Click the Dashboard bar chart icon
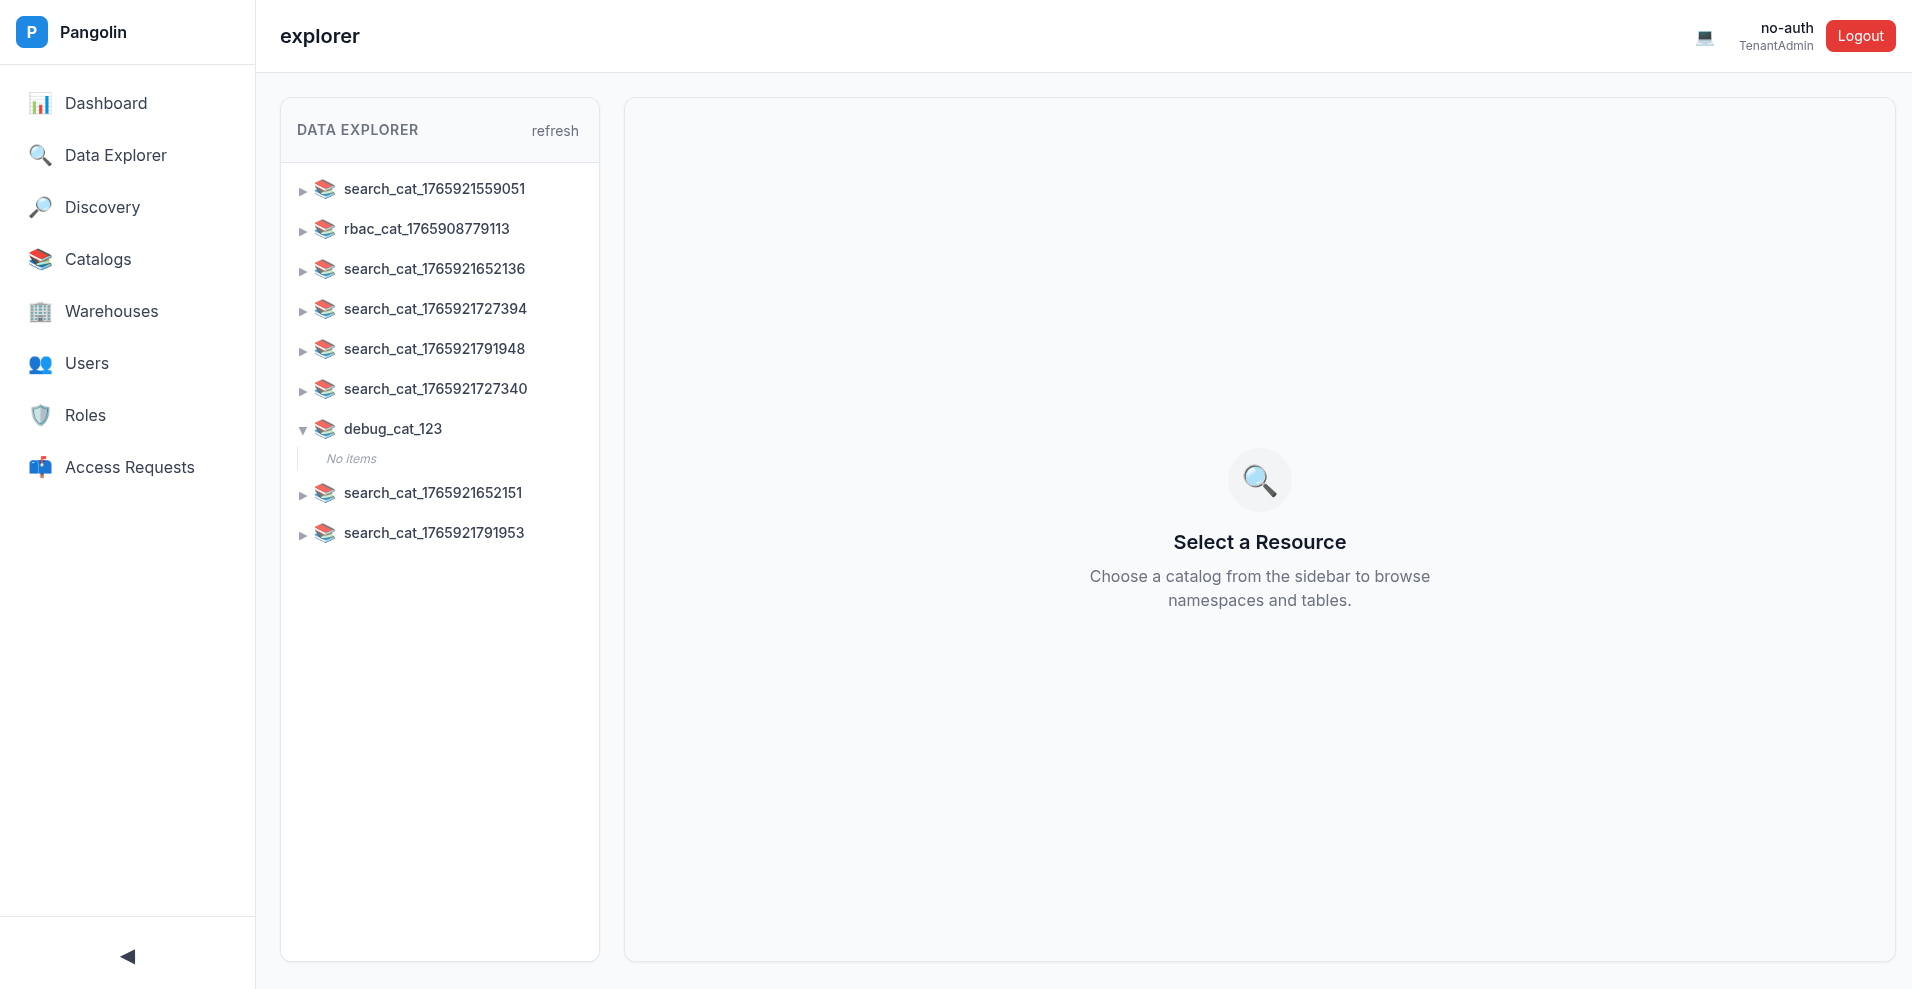 pos(40,103)
